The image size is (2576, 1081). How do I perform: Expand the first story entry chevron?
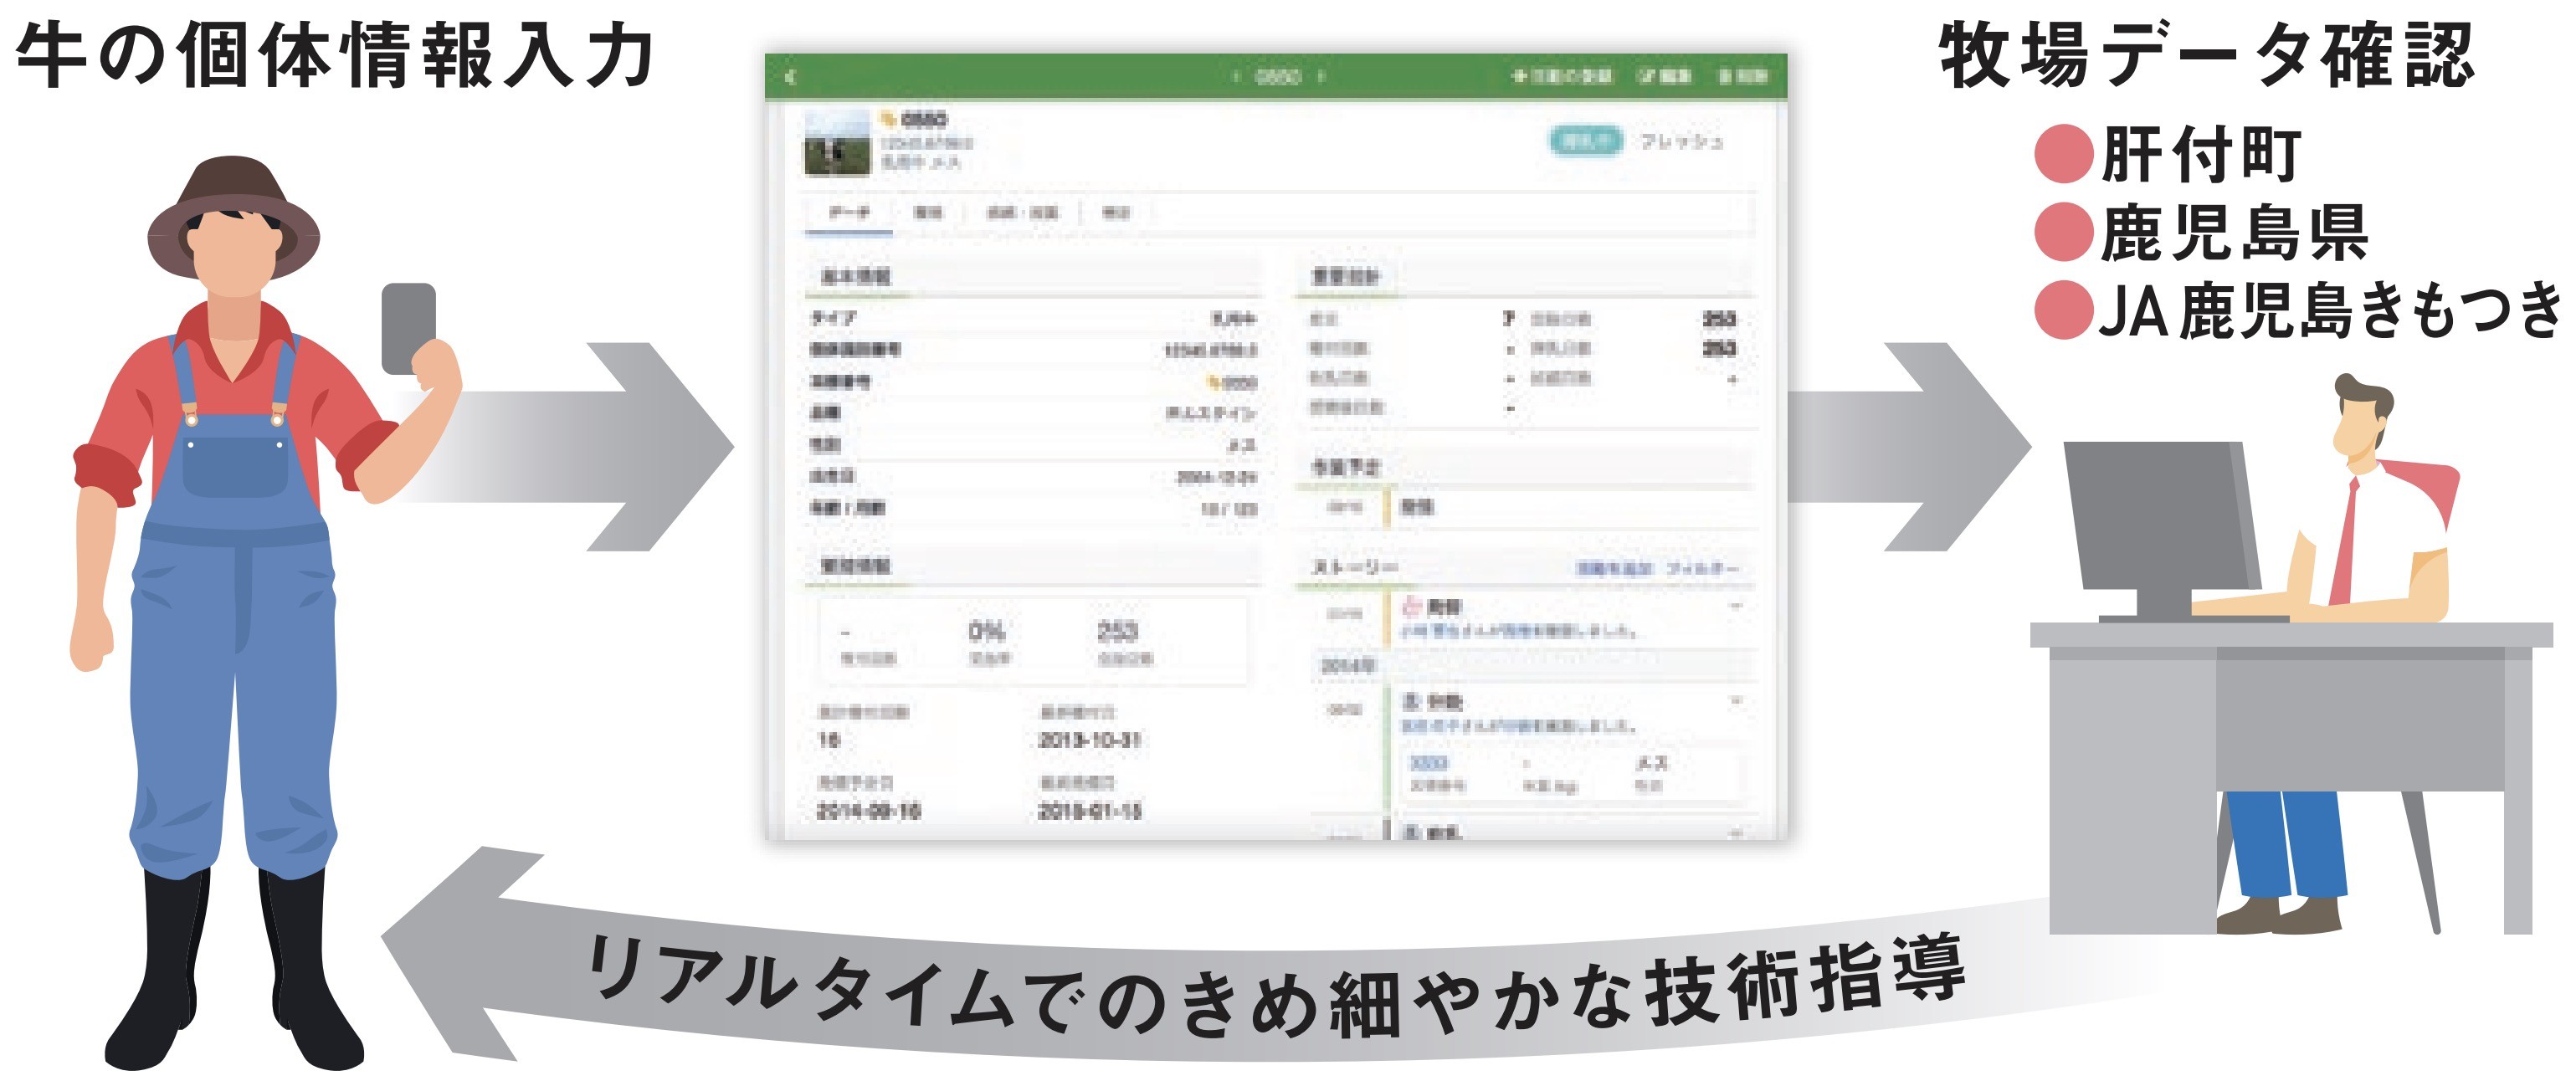(x=1736, y=606)
